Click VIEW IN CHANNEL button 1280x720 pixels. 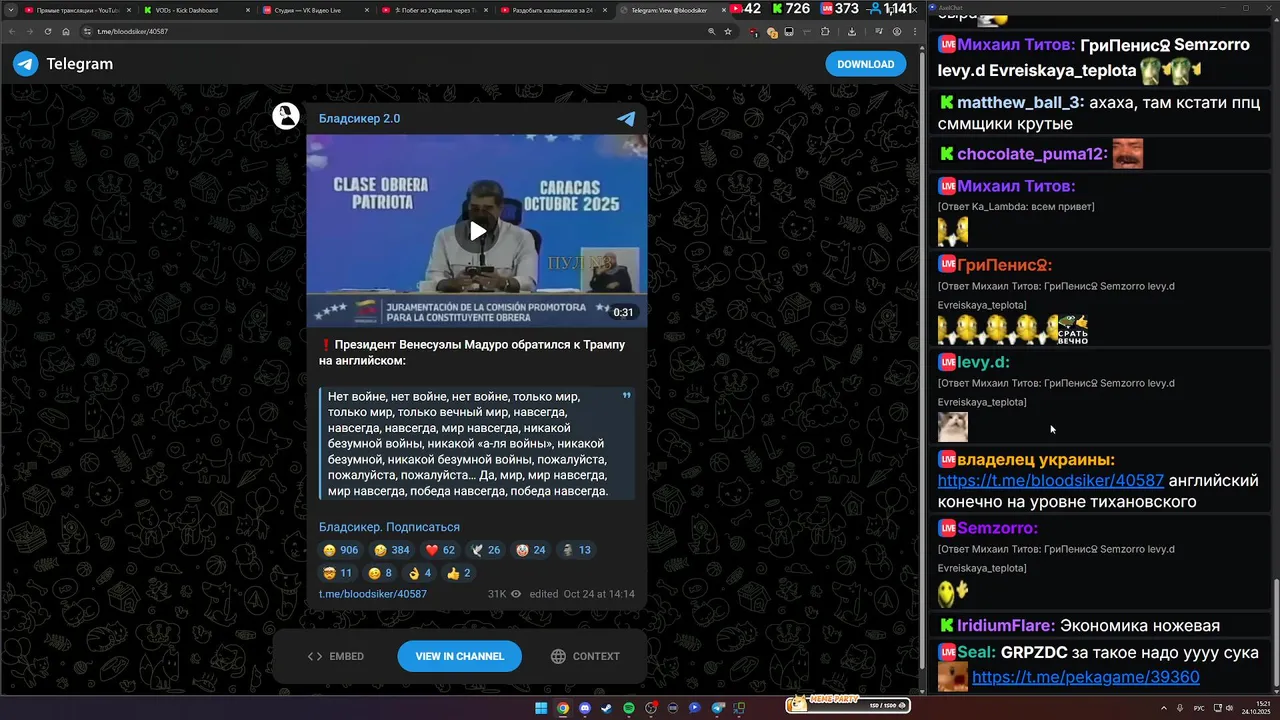coord(459,656)
